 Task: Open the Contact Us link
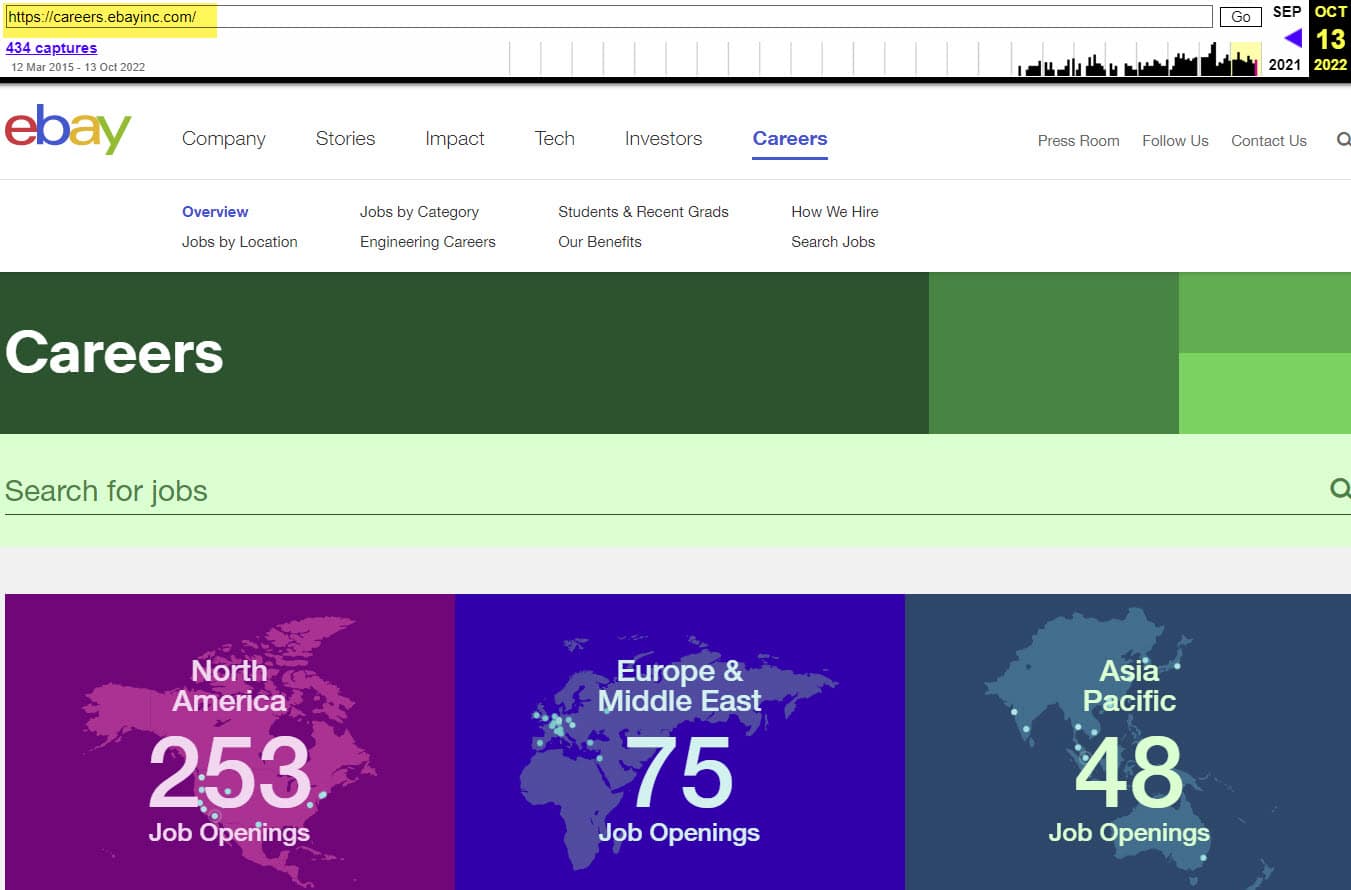tap(1269, 141)
